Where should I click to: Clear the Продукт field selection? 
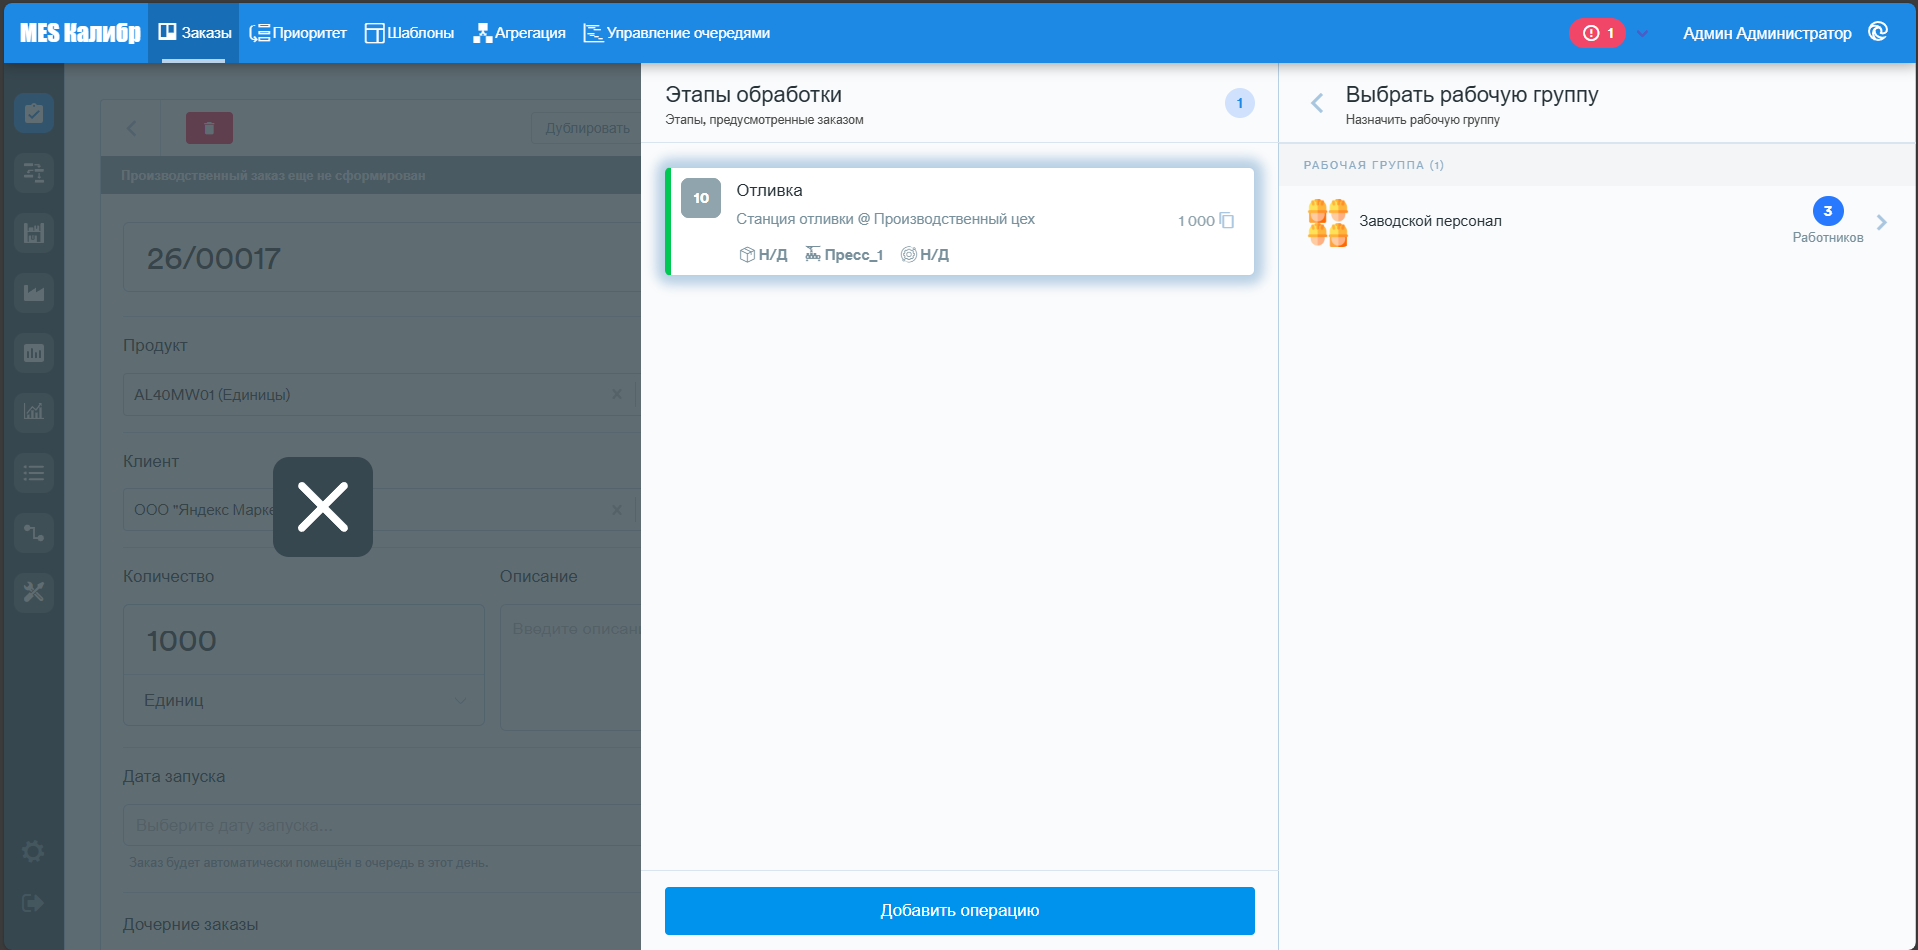tap(617, 394)
